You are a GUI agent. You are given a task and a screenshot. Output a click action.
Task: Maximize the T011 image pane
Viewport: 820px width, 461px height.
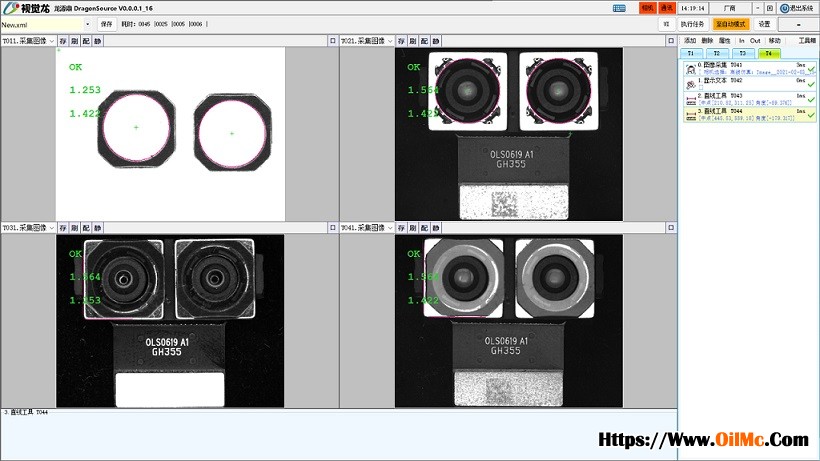[x=333, y=41]
